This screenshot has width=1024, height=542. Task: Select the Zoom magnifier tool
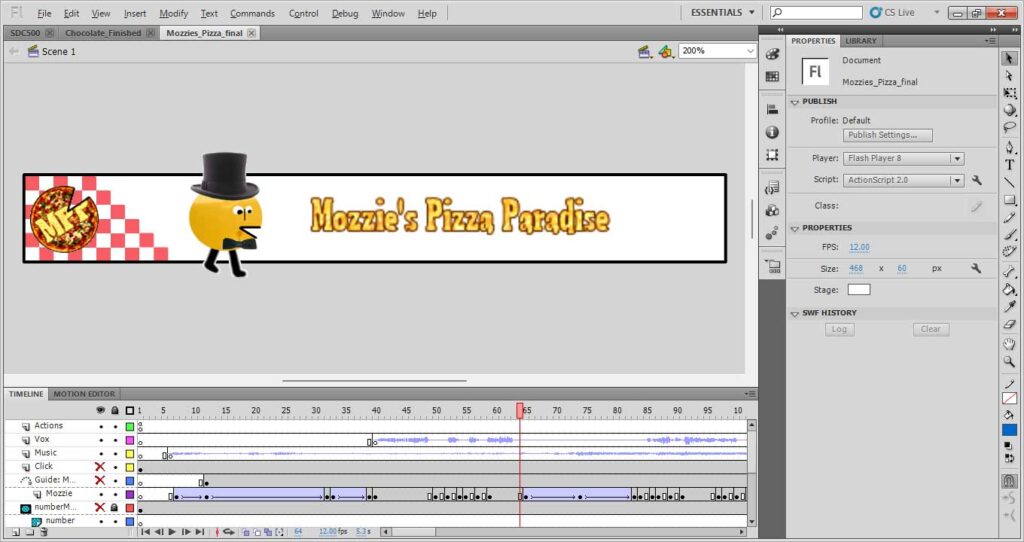point(1009,361)
